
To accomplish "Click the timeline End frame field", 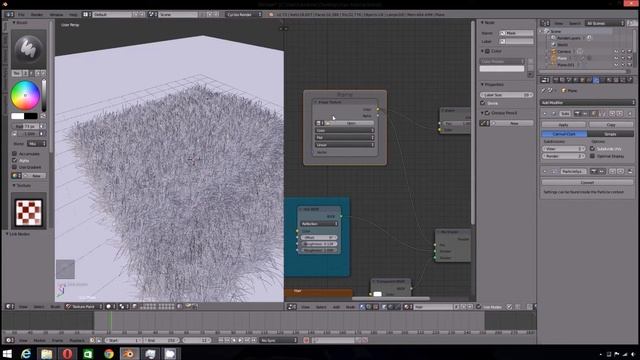I will 161,340.
